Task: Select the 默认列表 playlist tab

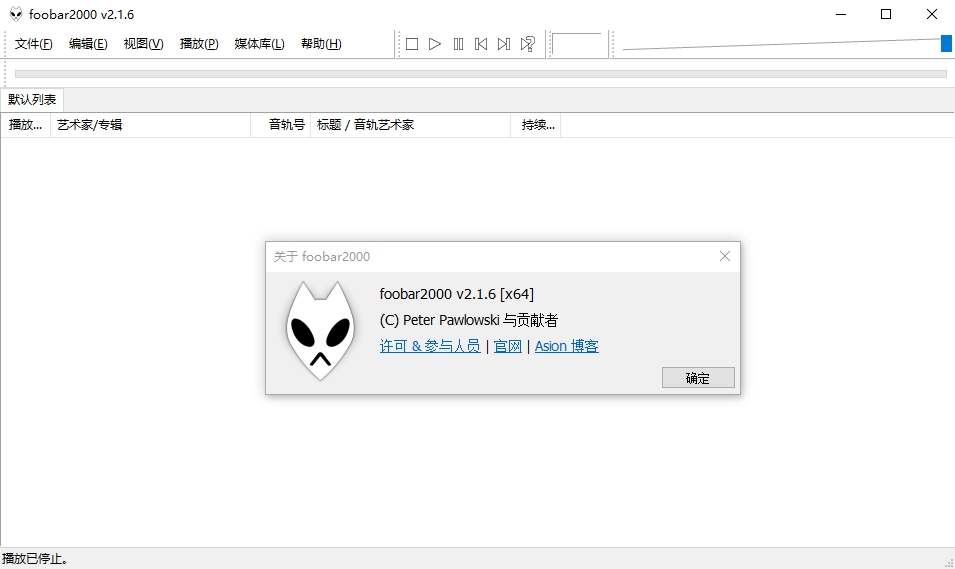Action: pos(32,99)
